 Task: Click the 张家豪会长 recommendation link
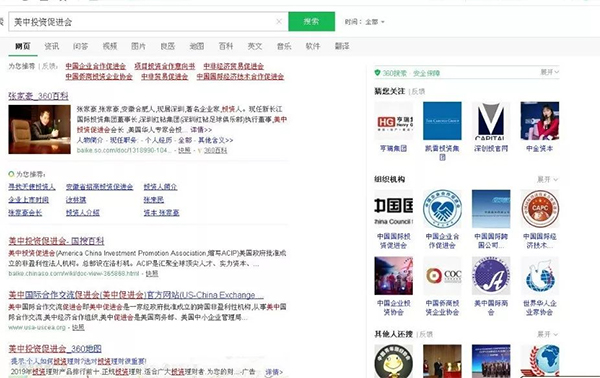[25, 212]
